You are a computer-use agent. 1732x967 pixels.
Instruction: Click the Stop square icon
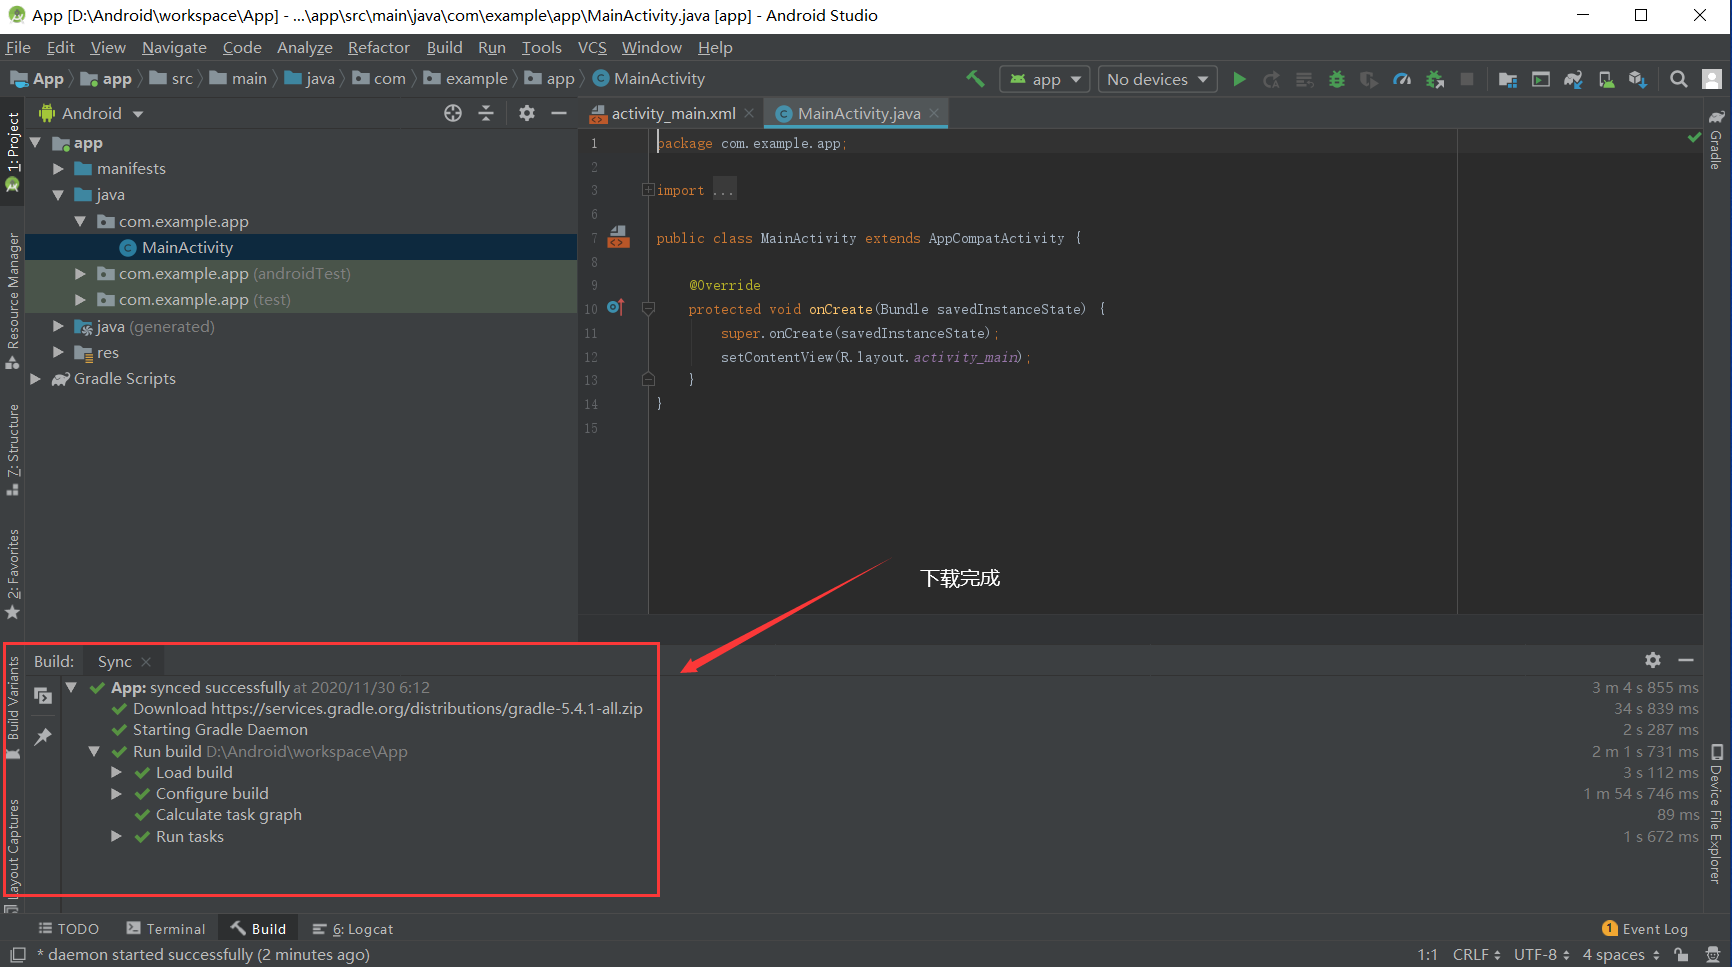pos(1467,79)
